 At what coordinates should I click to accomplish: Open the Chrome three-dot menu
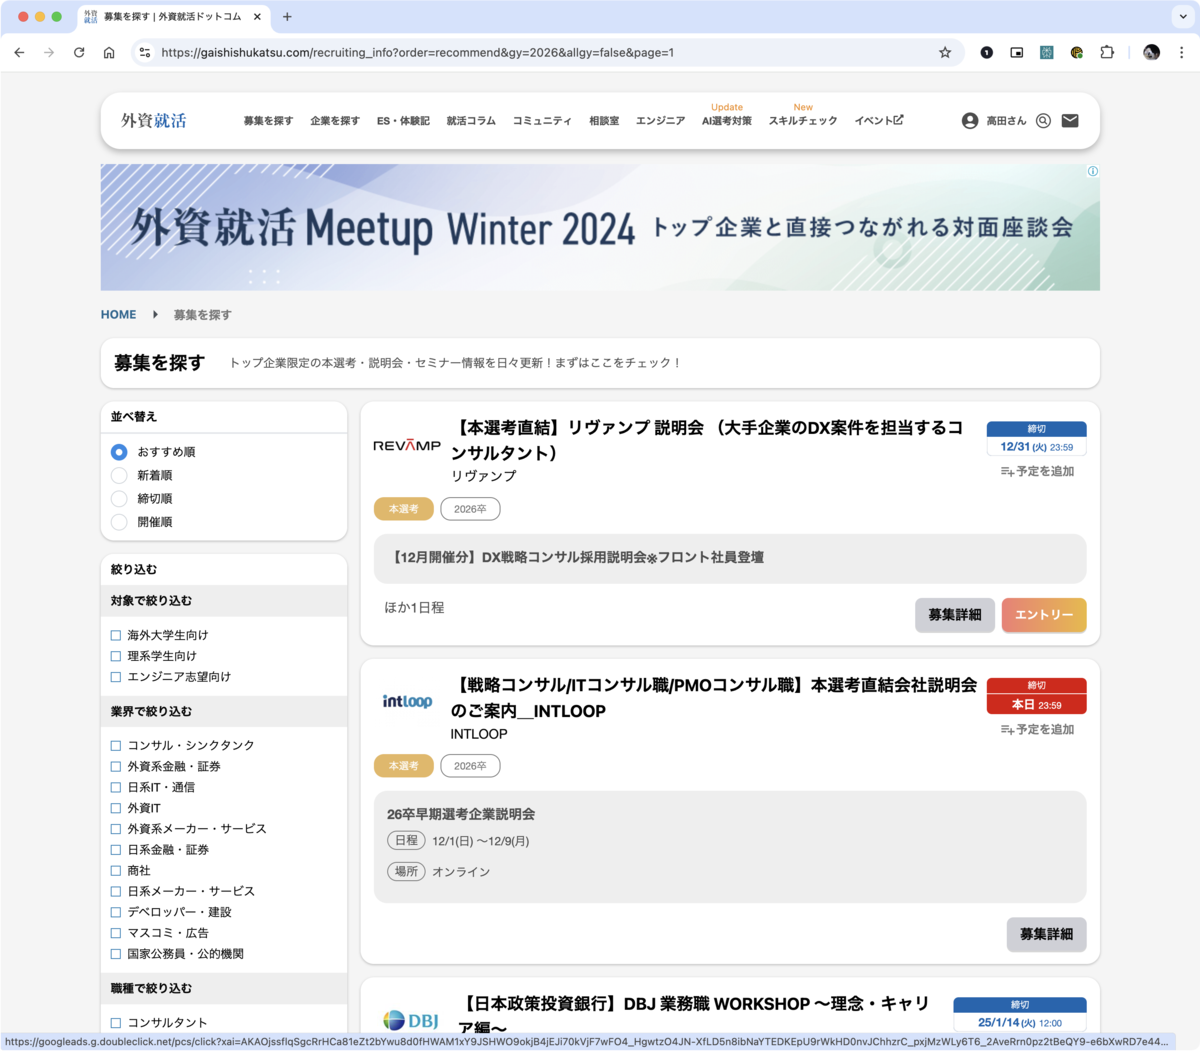tap(1181, 52)
